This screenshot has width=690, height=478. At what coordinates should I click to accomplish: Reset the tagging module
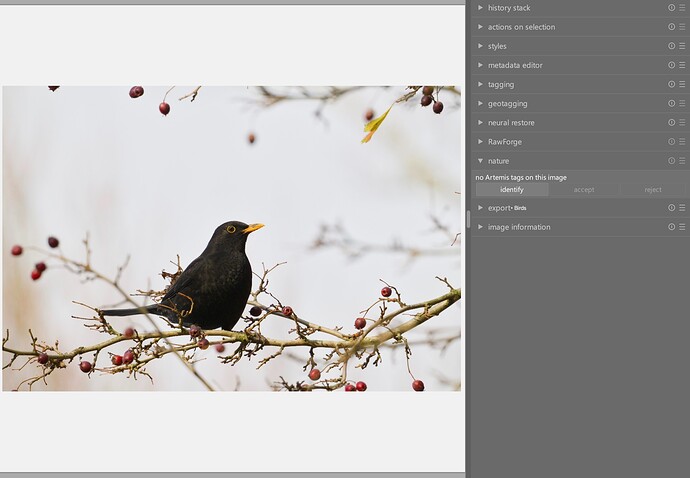[672, 85]
